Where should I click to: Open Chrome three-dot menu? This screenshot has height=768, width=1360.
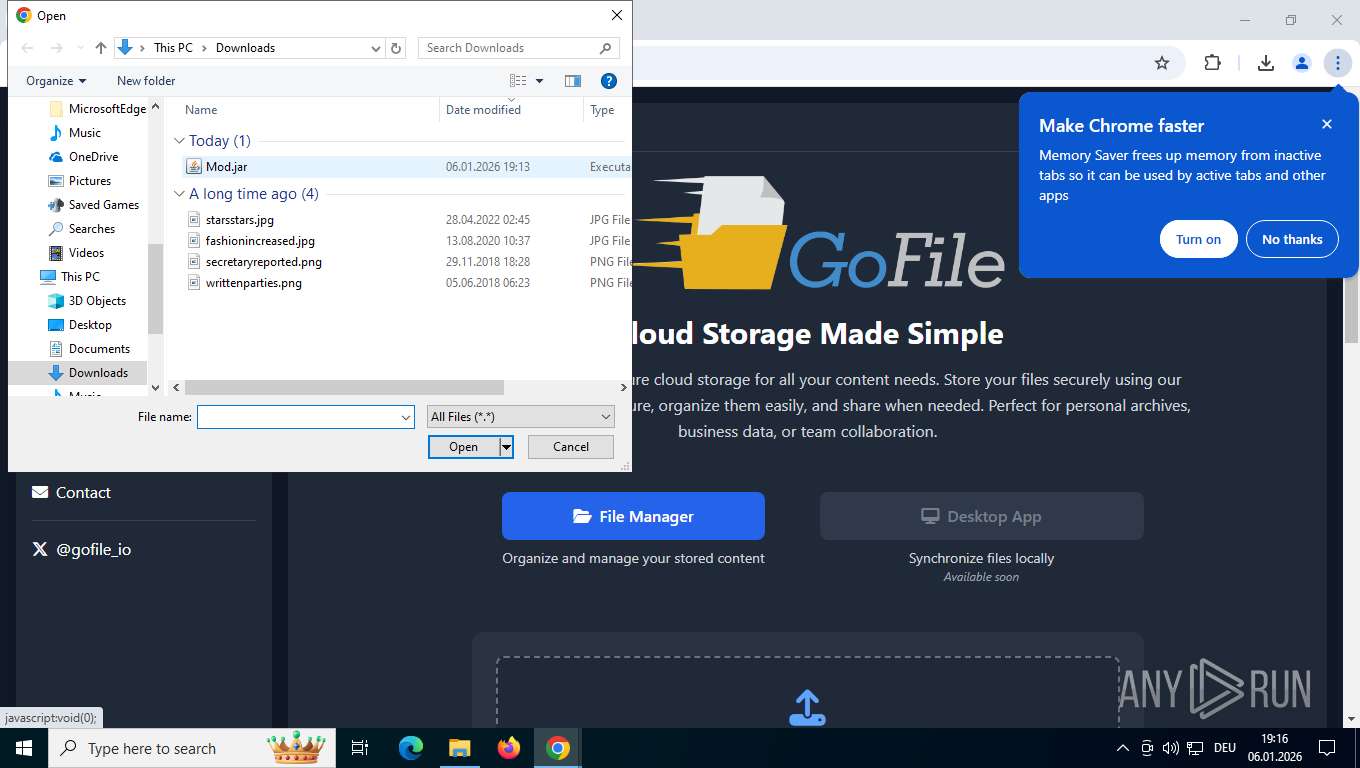[1337, 63]
